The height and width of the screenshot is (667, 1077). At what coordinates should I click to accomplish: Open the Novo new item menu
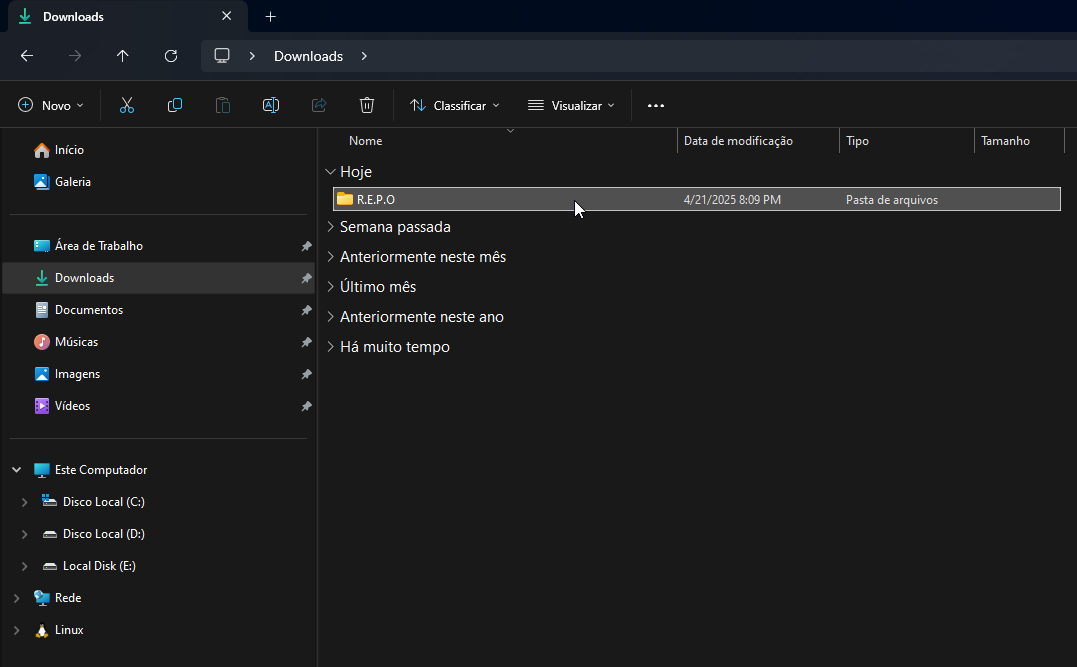[51, 105]
